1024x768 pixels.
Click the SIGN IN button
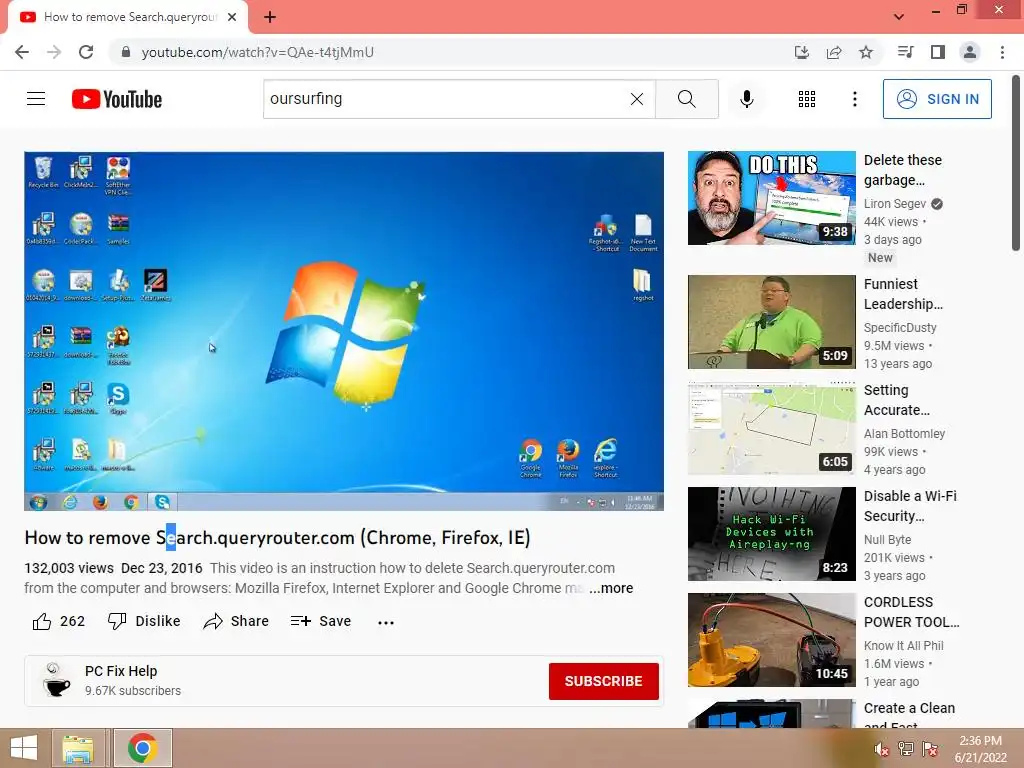click(x=937, y=99)
